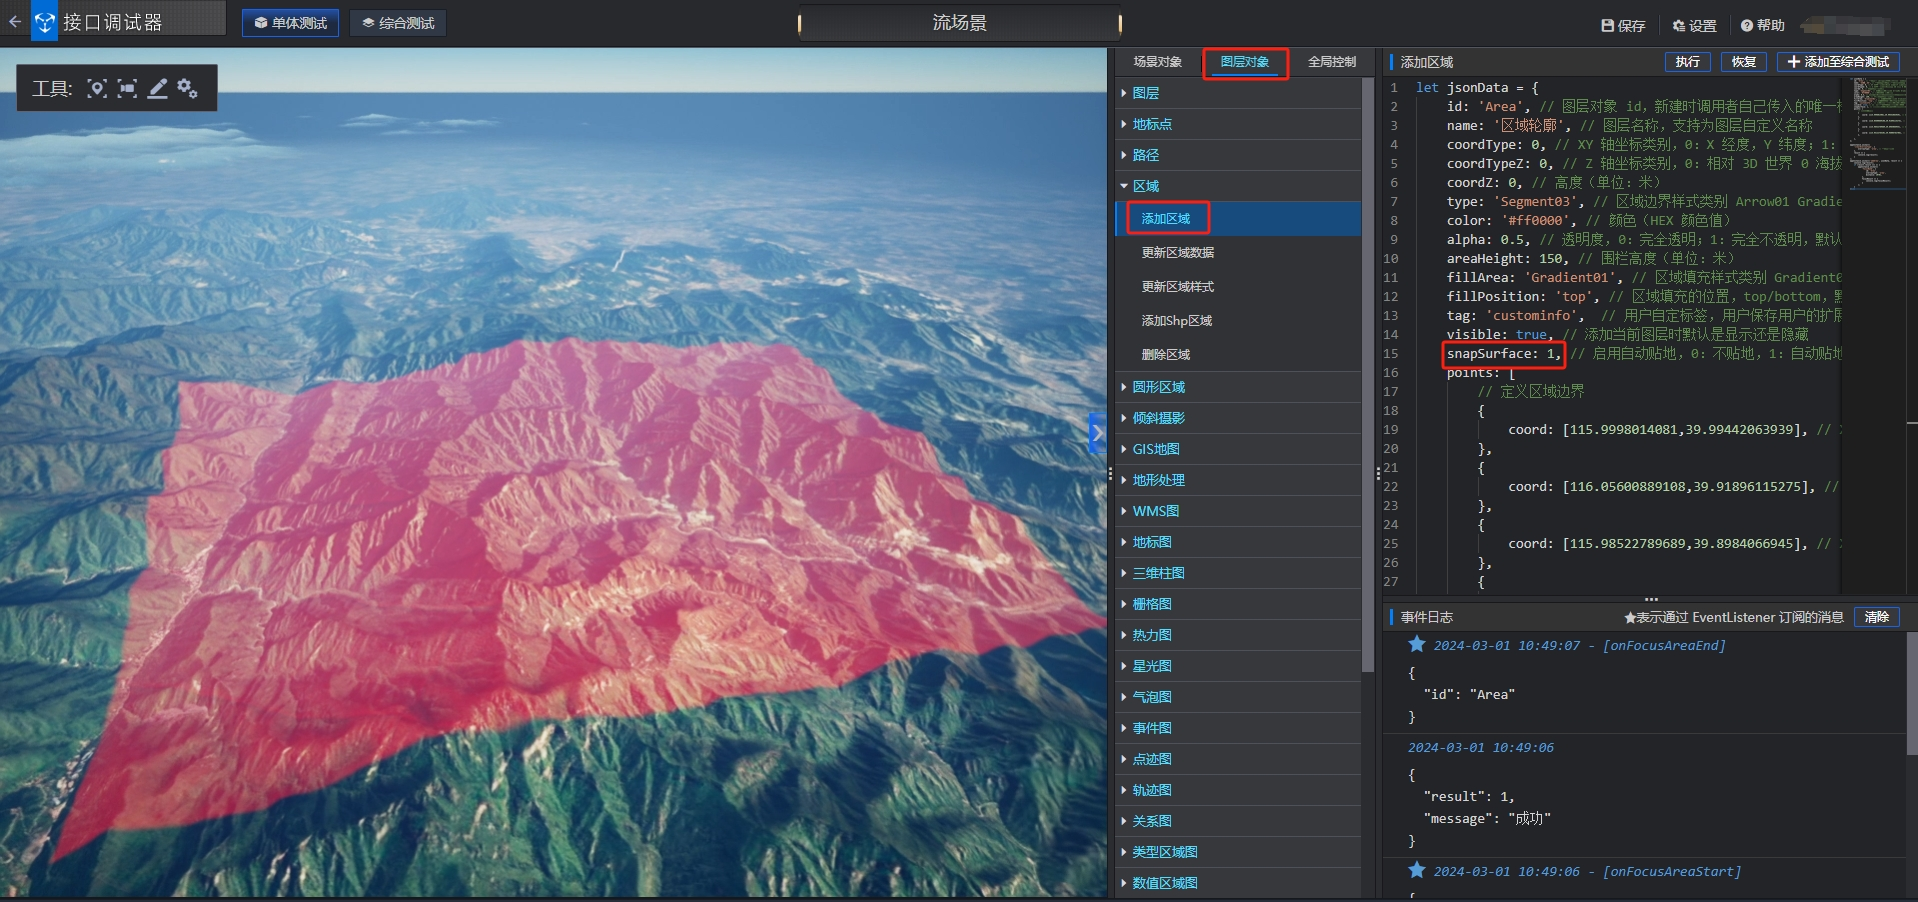
Task: Click the 清除 button in event log
Action: tap(1876, 617)
